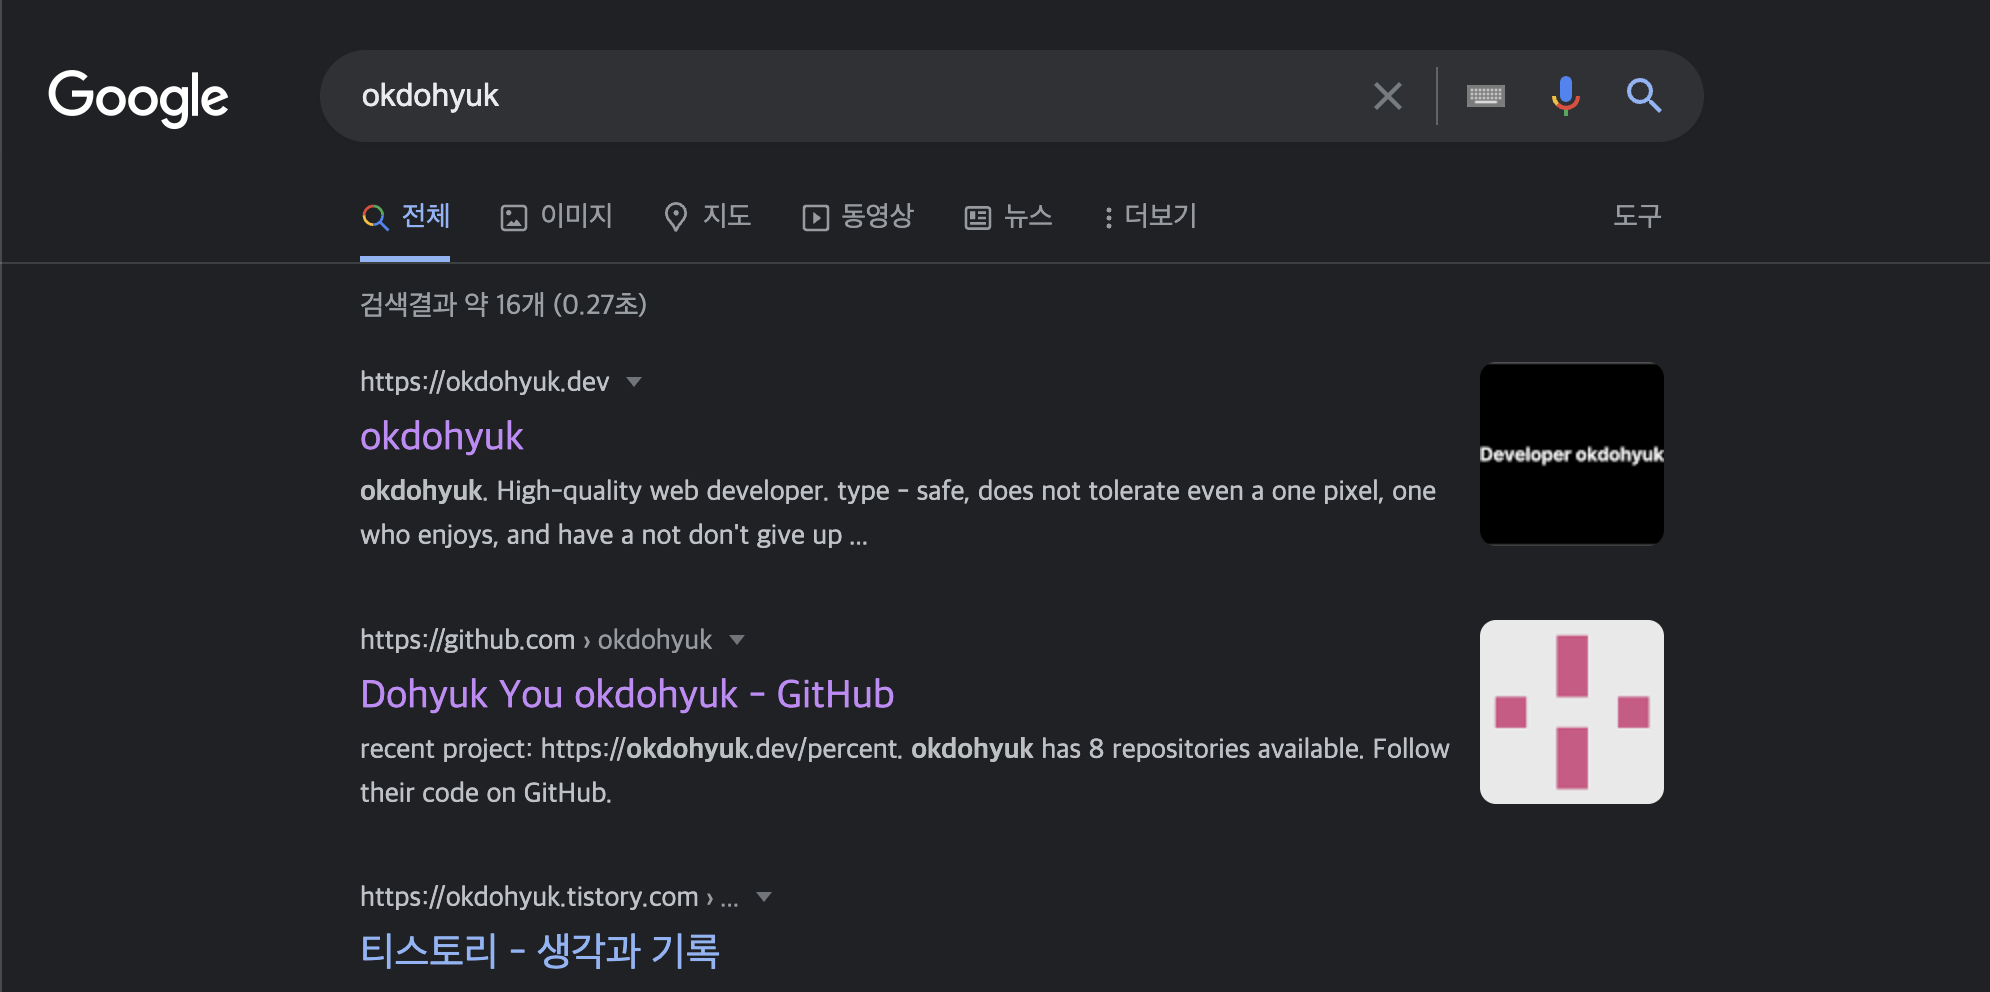Open the 티스토리 - 생각과 기록 link

point(540,950)
